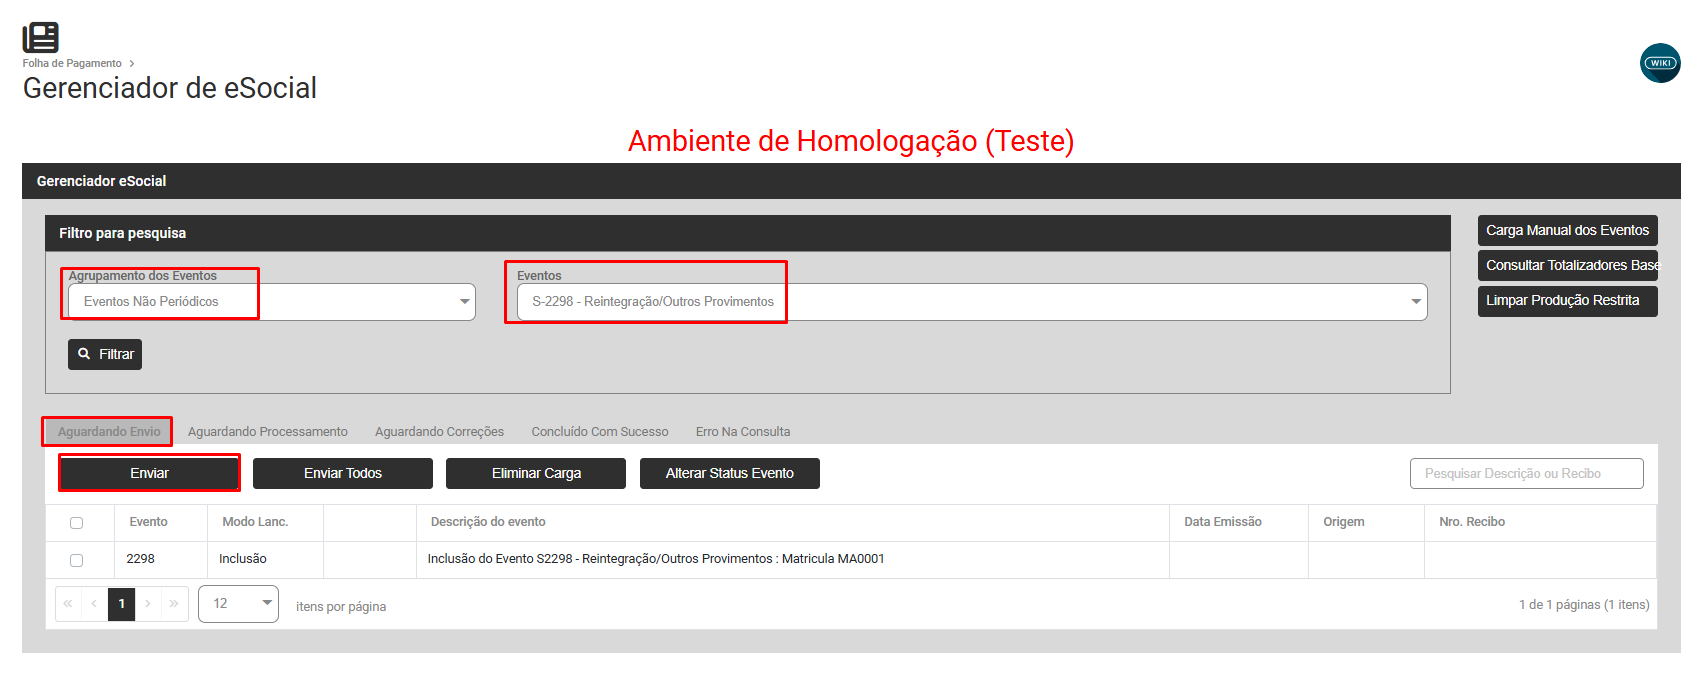Image resolution: width=1690 pixels, height=682 pixels.
Task: Click Filtrar with magnifier icon
Action: [105, 355]
